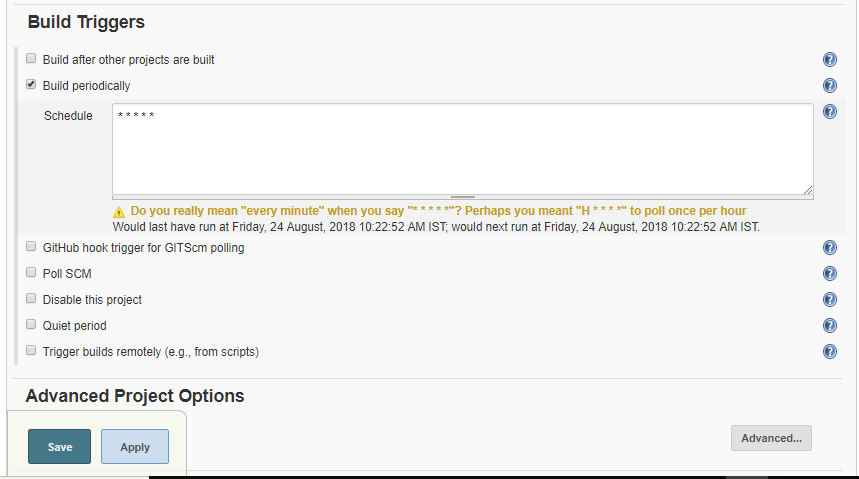Show help for Poll SCM option
This screenshot has width=859, height=479.
click(x=829, y=274)
